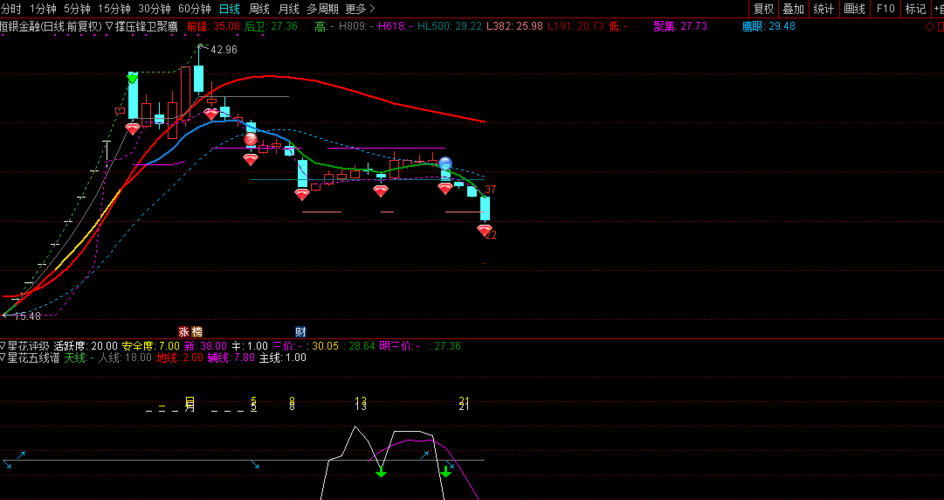Select the 60分钟 period tab

194,9
